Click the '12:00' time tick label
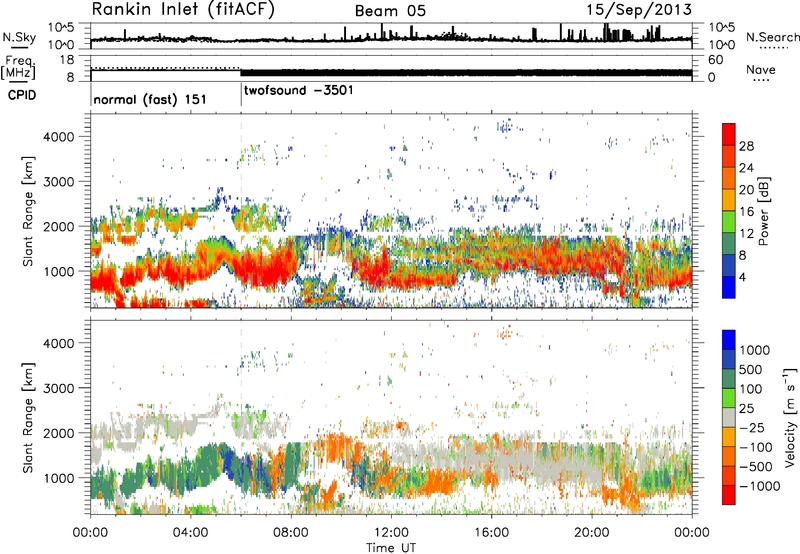Screen dimensions: 800x554 [x=391, y=533]
